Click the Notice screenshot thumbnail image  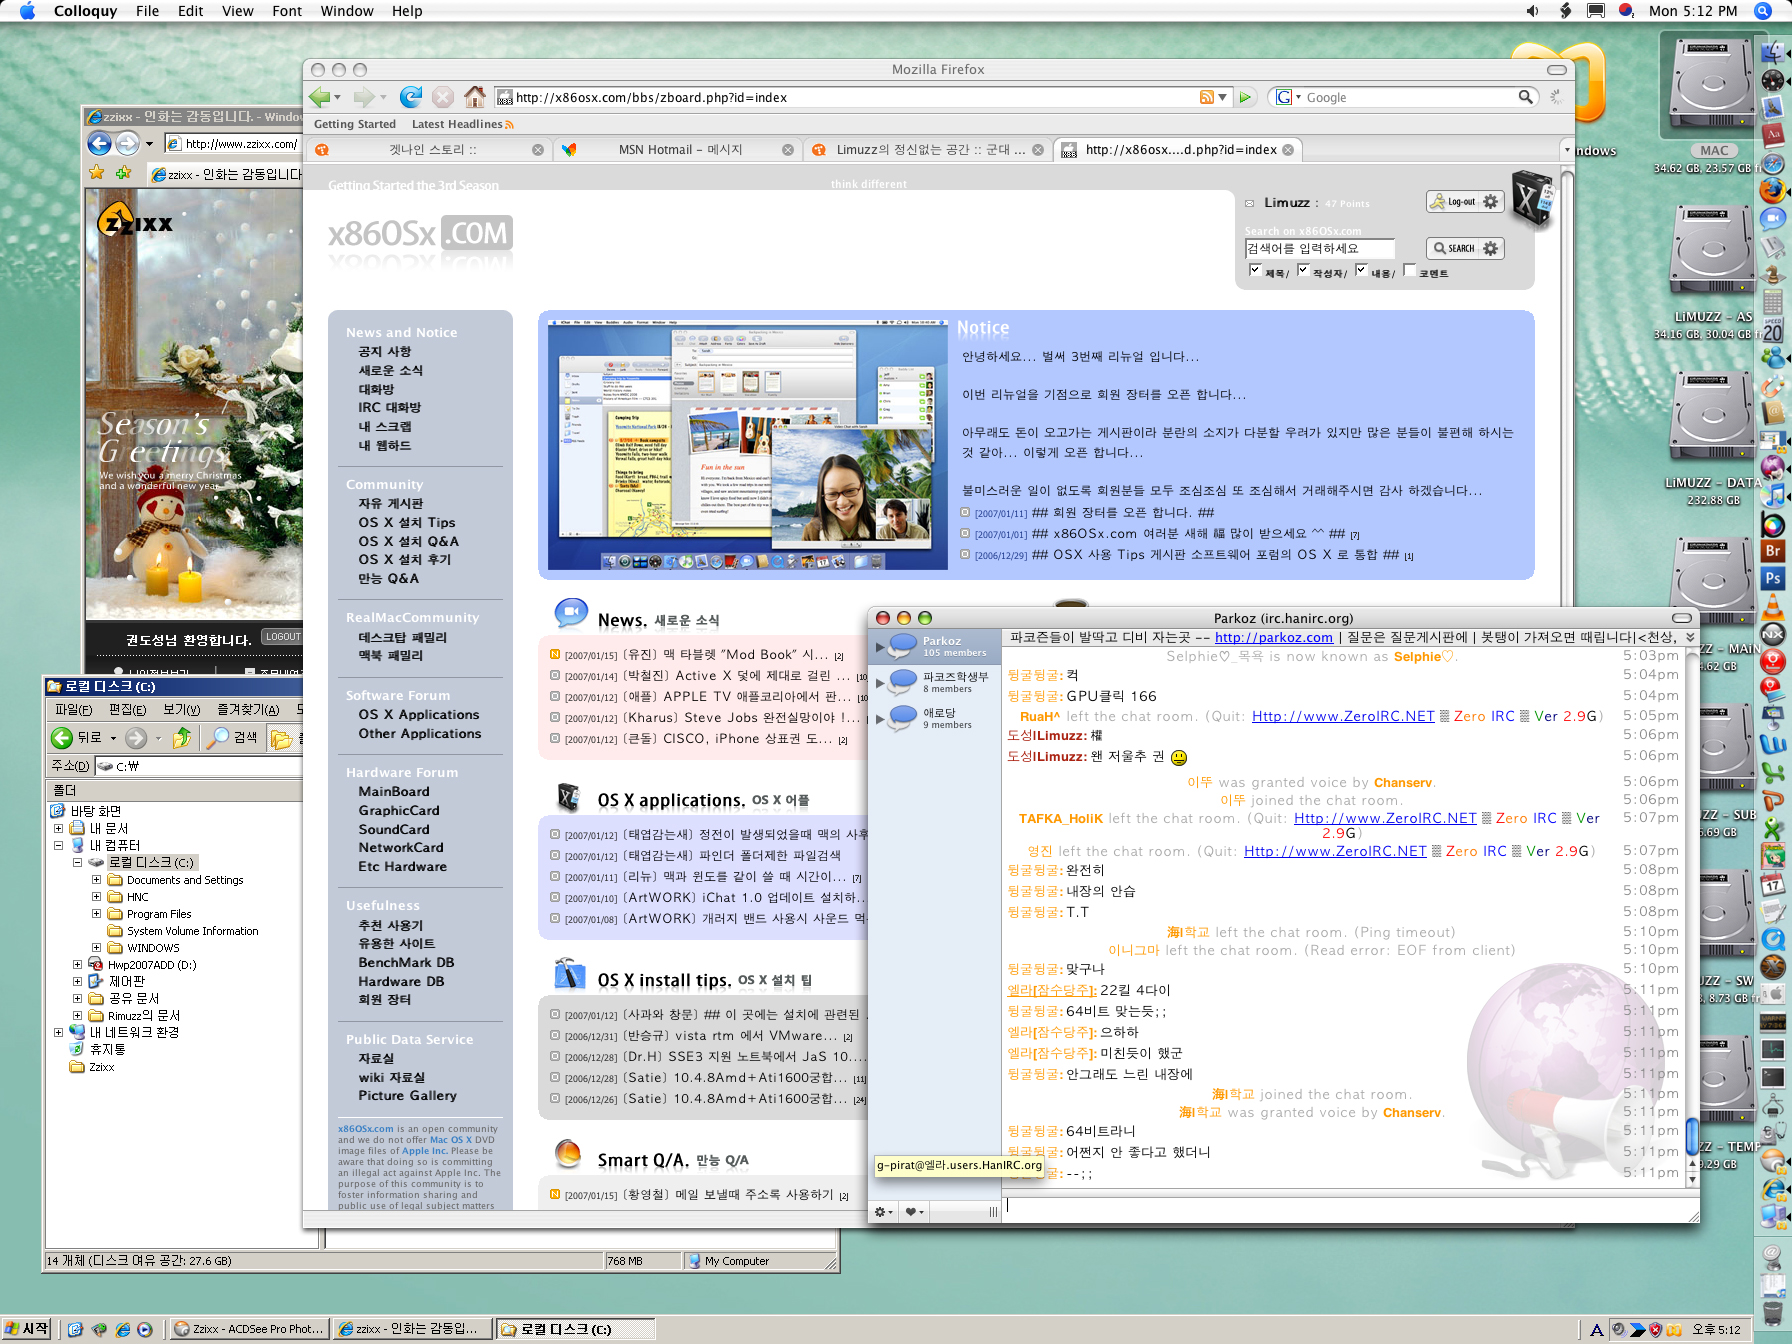click(747, 445)
